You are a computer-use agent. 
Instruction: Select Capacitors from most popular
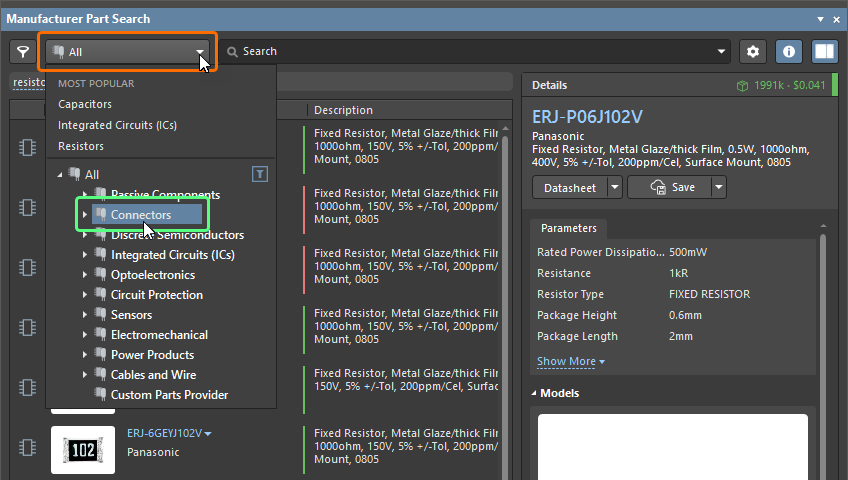85,104
